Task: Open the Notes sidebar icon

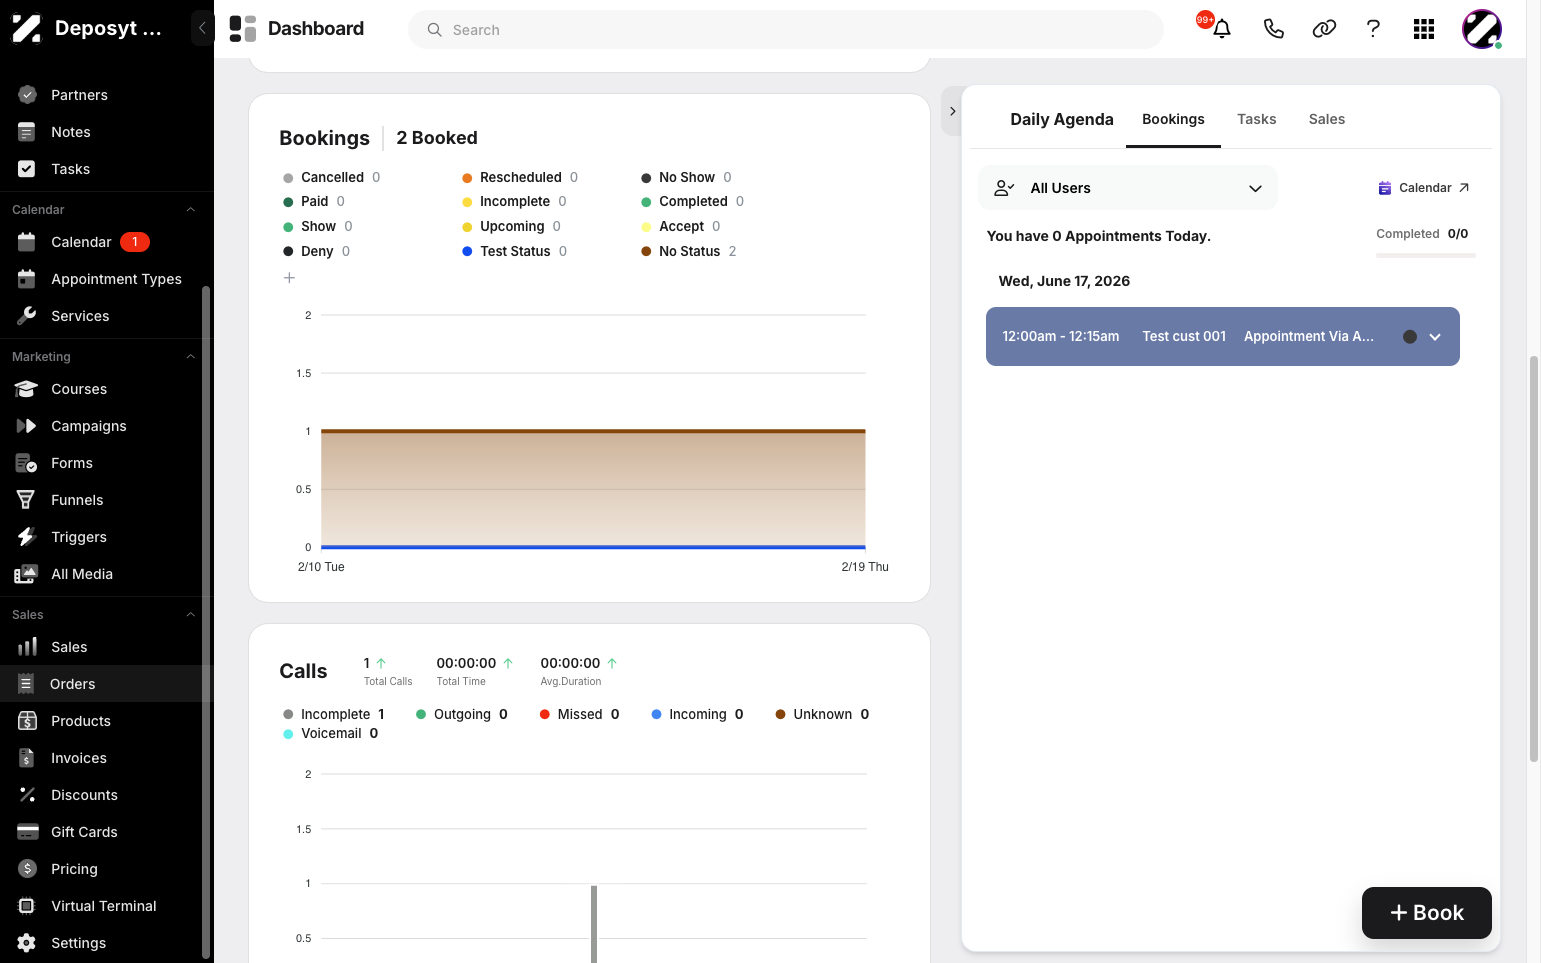Action: [27, 132]
